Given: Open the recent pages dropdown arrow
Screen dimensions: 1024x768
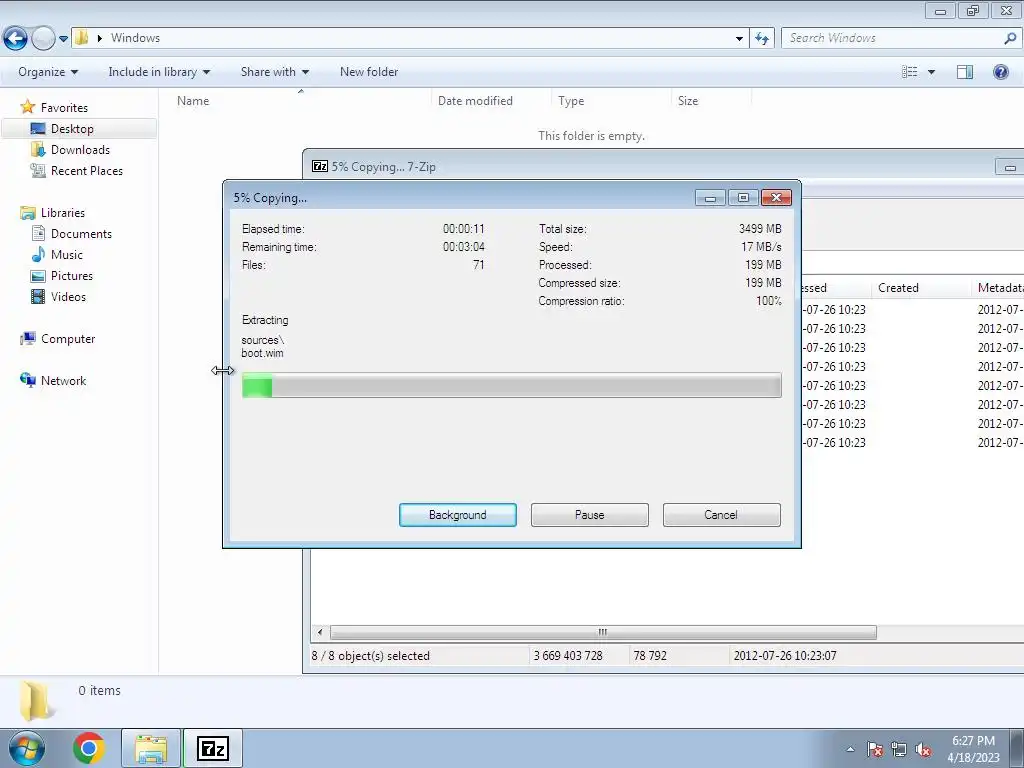Looking at the screenshot, I should [63, 39].
